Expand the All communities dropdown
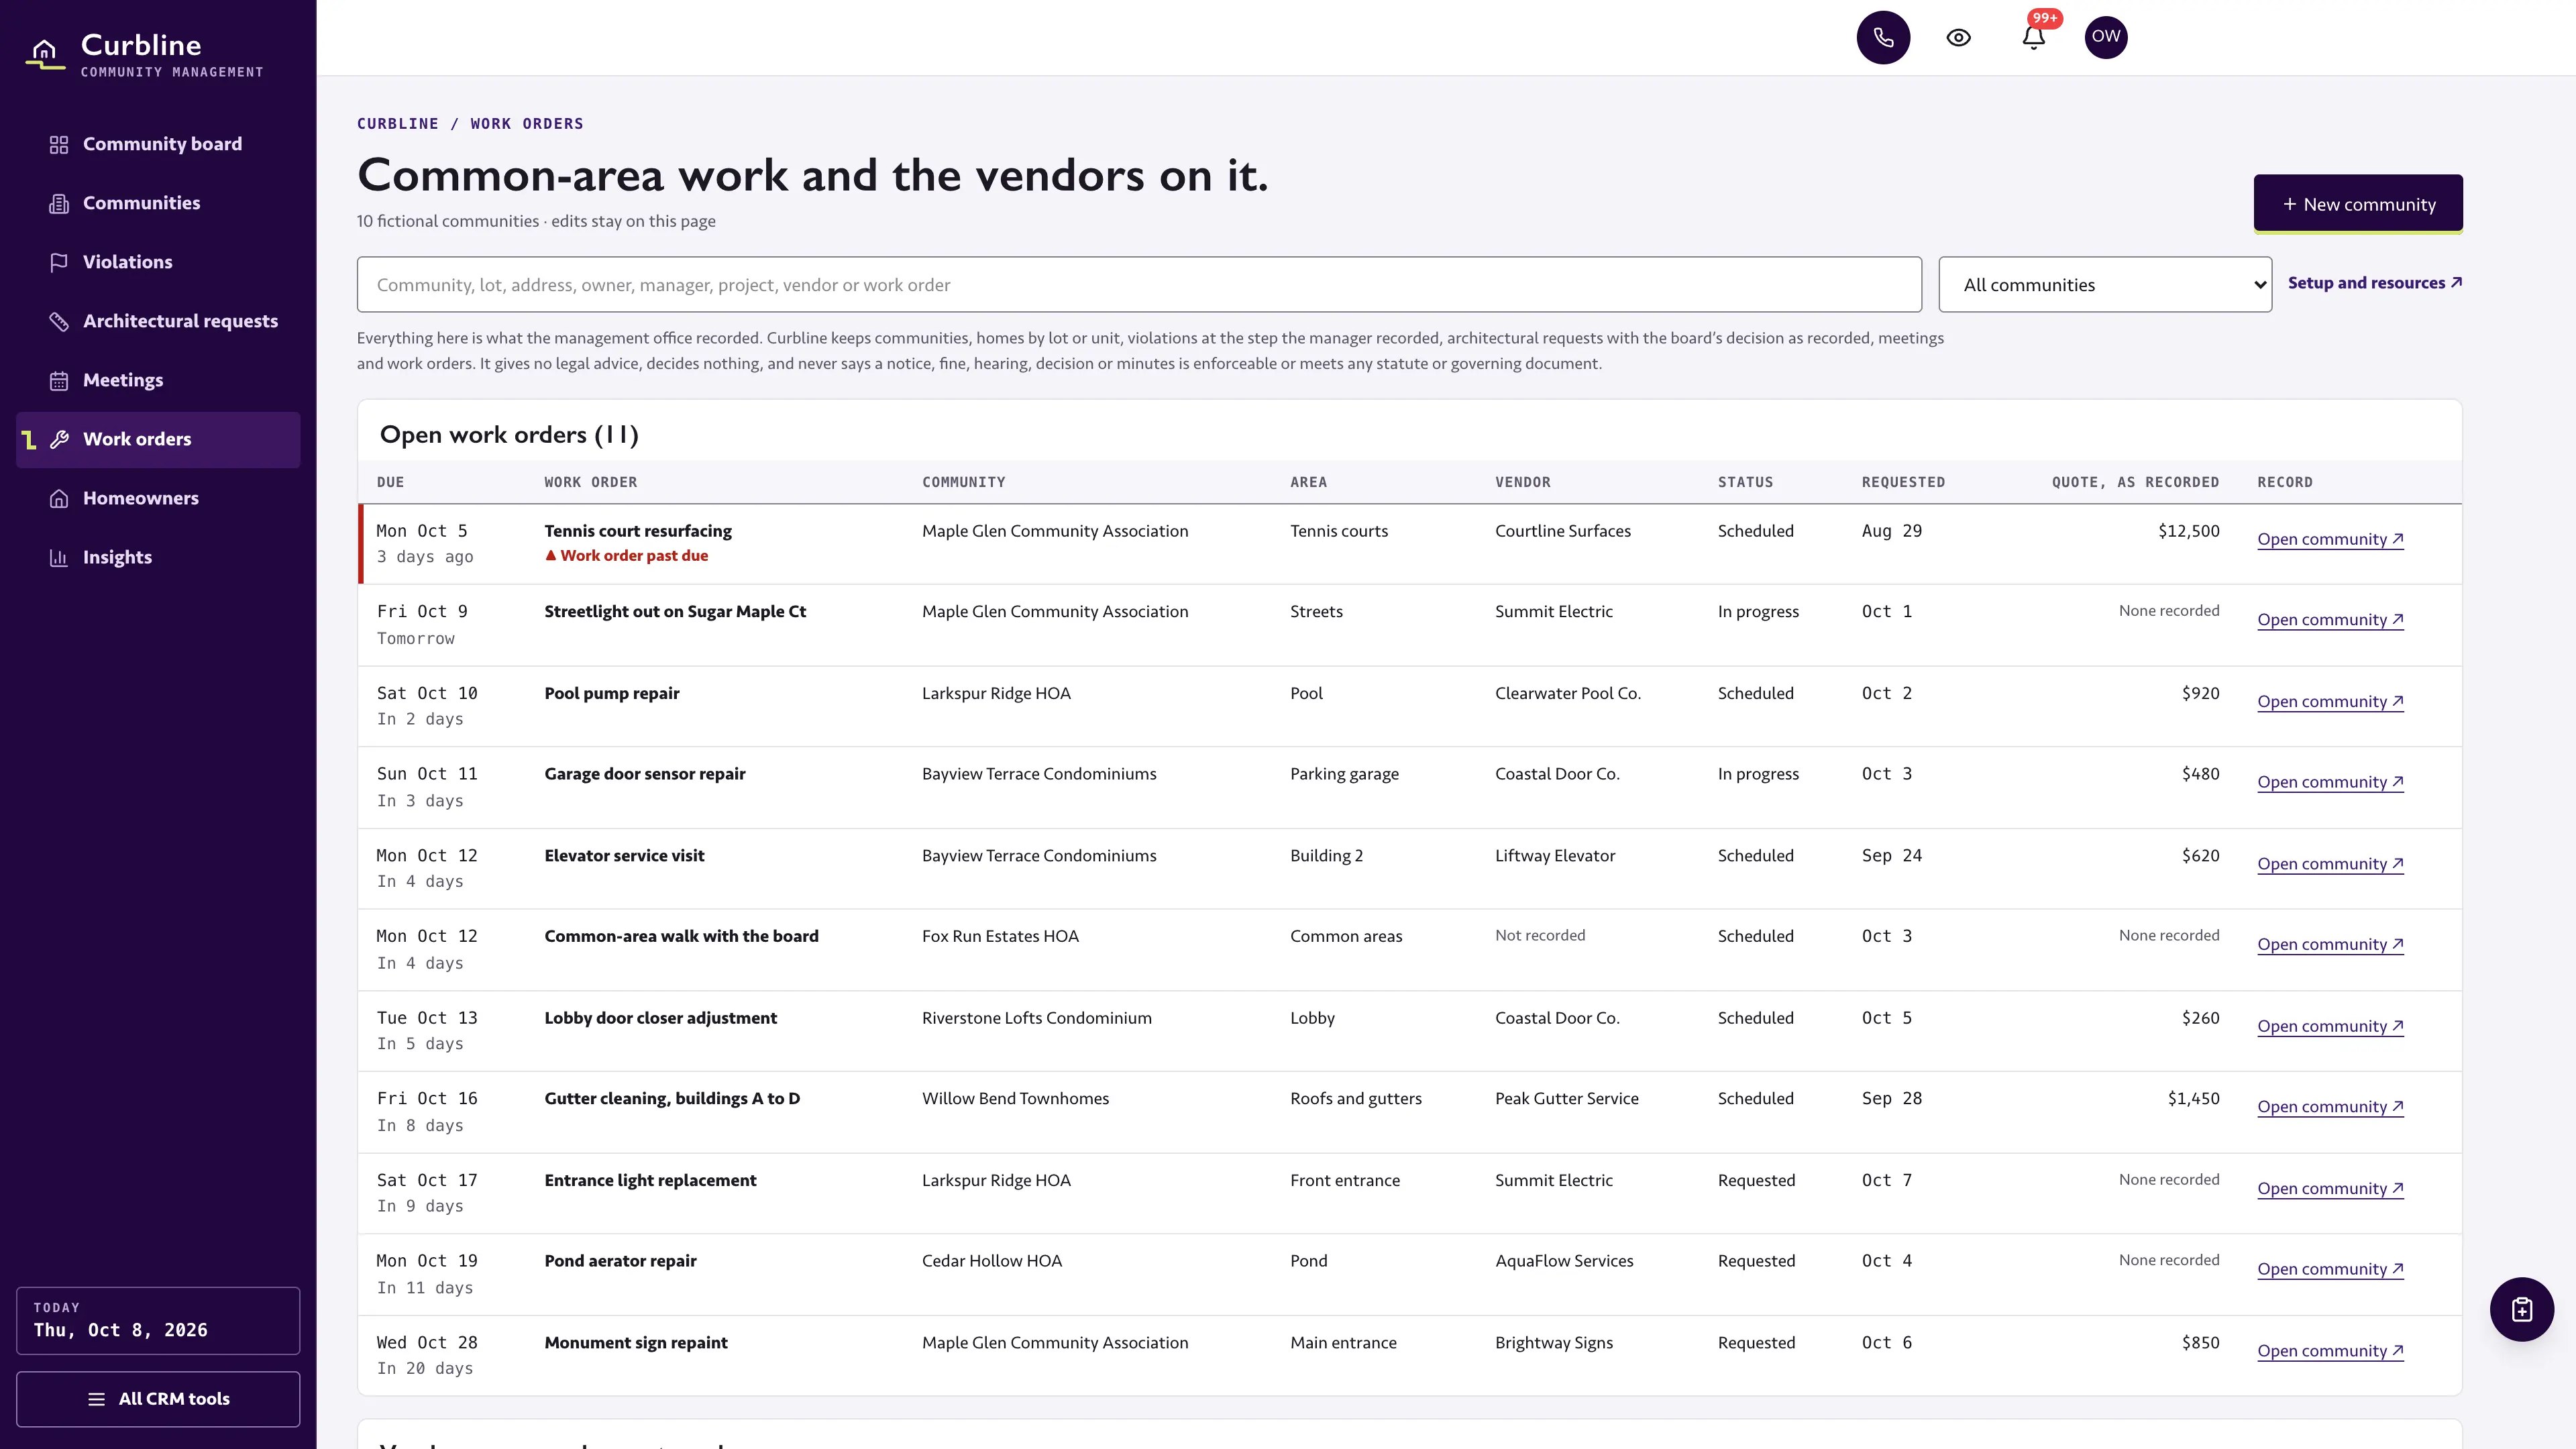 click(x=2104, y=285)
